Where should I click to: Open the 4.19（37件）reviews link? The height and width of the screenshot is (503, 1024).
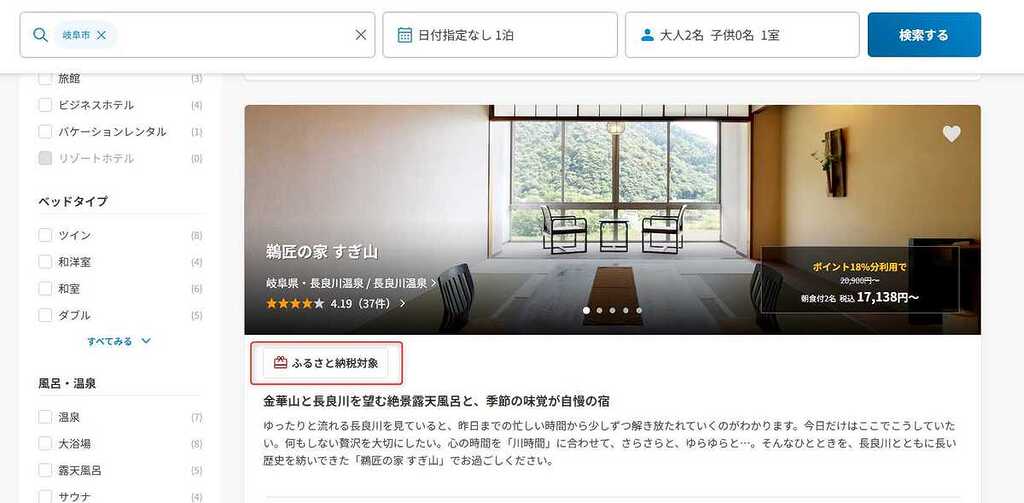click(368, 304)
